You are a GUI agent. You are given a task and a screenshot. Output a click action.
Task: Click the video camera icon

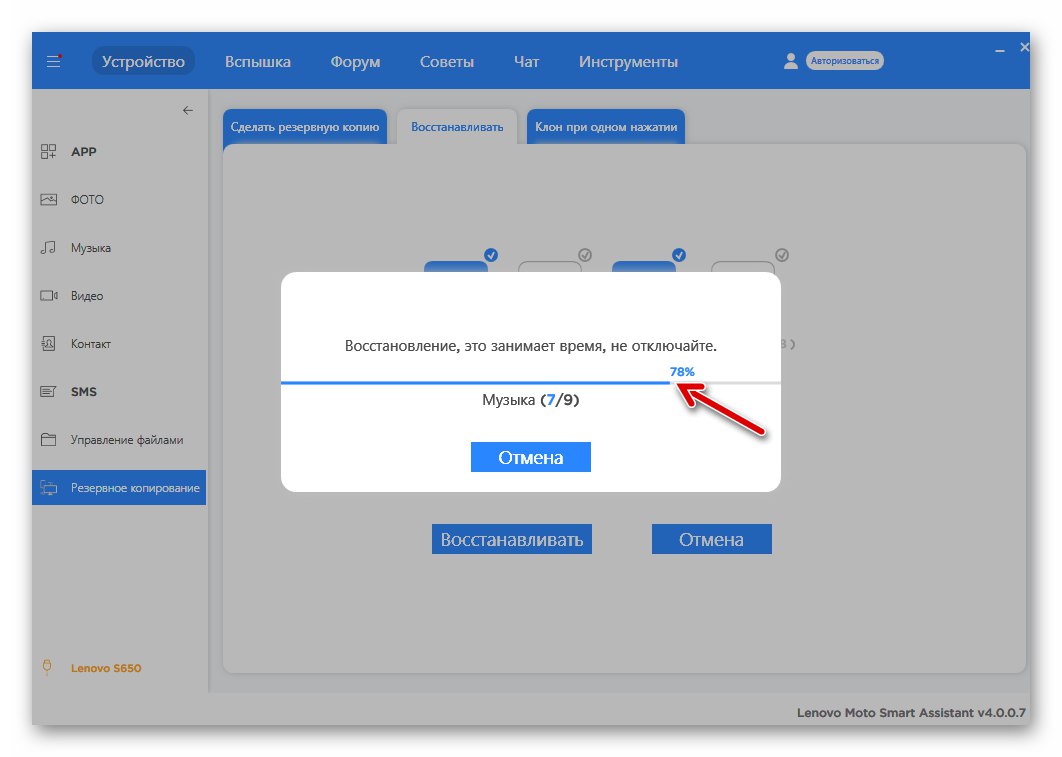49,296
